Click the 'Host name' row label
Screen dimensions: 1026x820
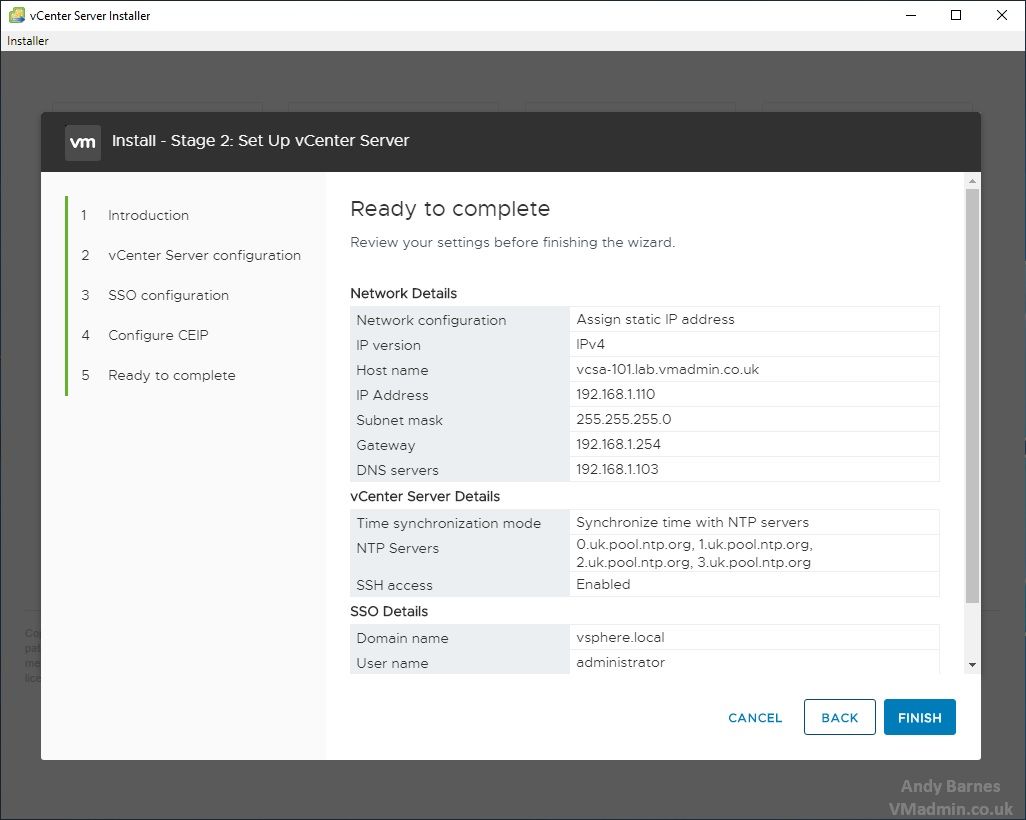click(x=393, y=370)
